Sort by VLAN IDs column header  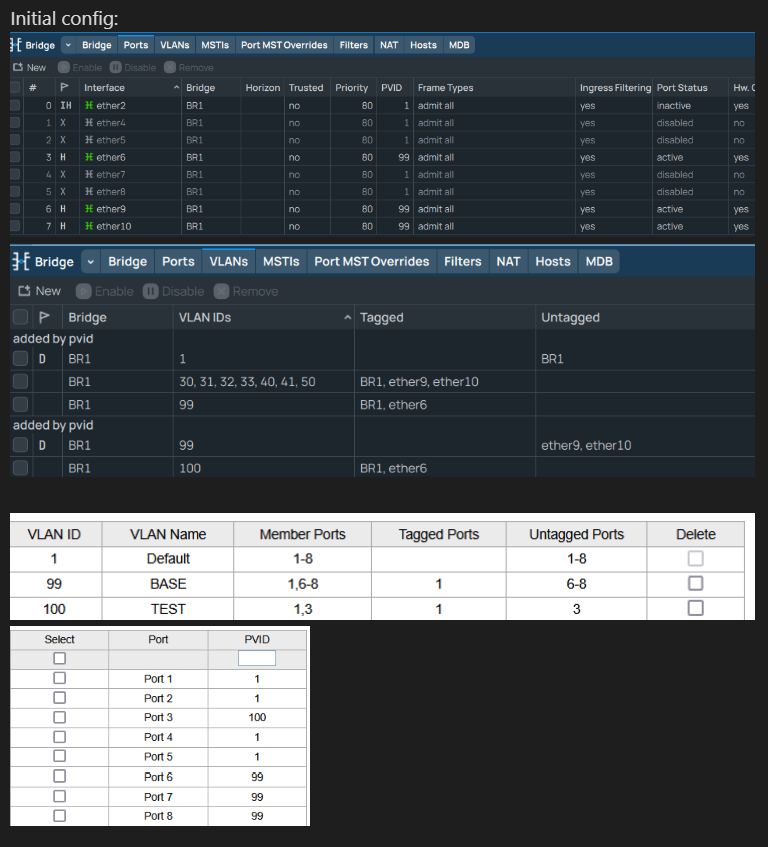point(264,317)
